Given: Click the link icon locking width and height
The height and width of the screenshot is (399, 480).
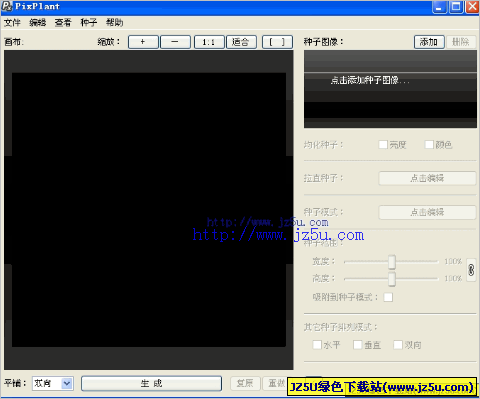Looking at the screenshot, I should [x=471, y=270].
